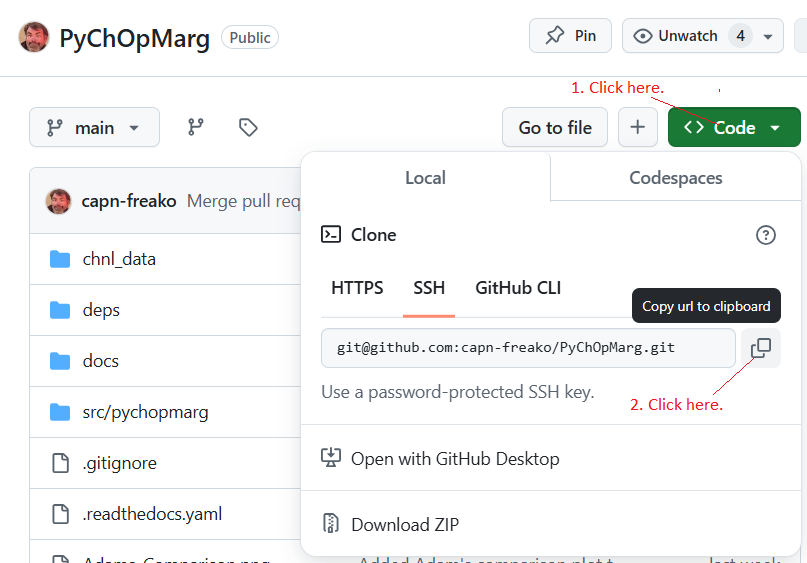Open the .readthedocs.yaml file name
Viewport: 807px width, 563px height.
(x=152, y=514)
